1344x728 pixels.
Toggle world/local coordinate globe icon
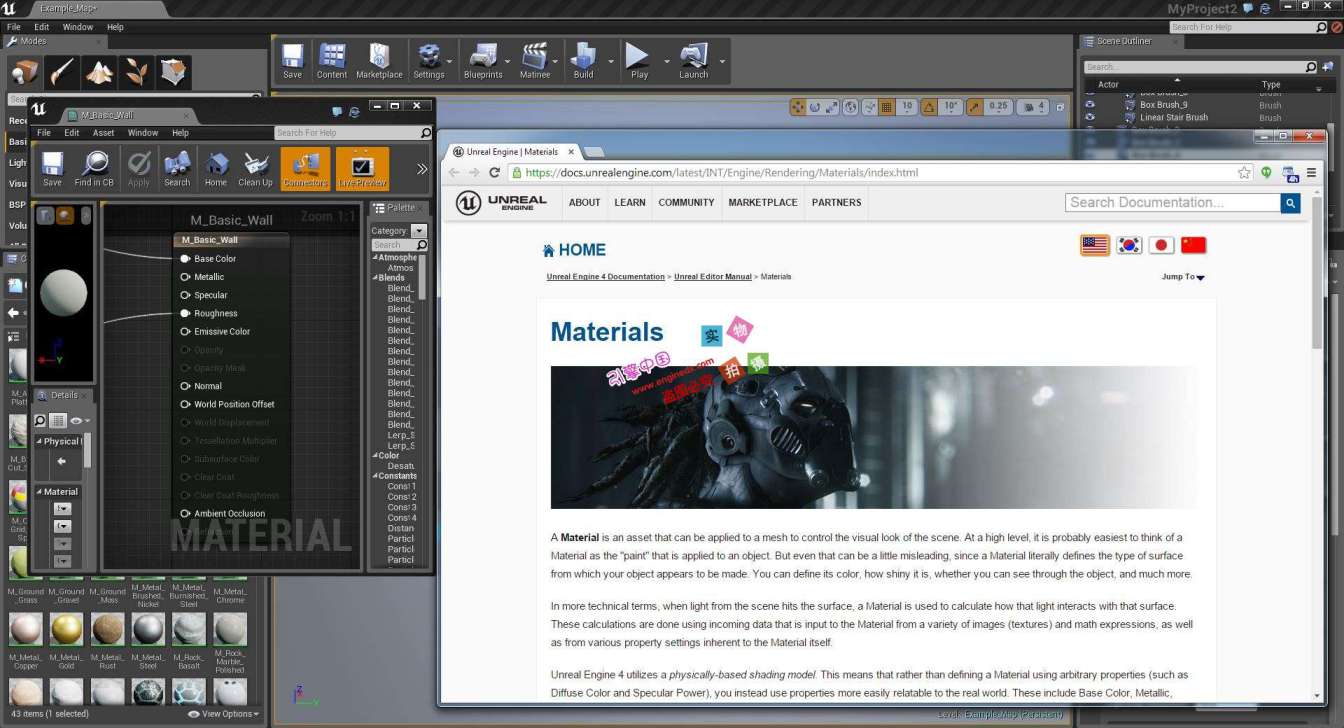point(850,107)
